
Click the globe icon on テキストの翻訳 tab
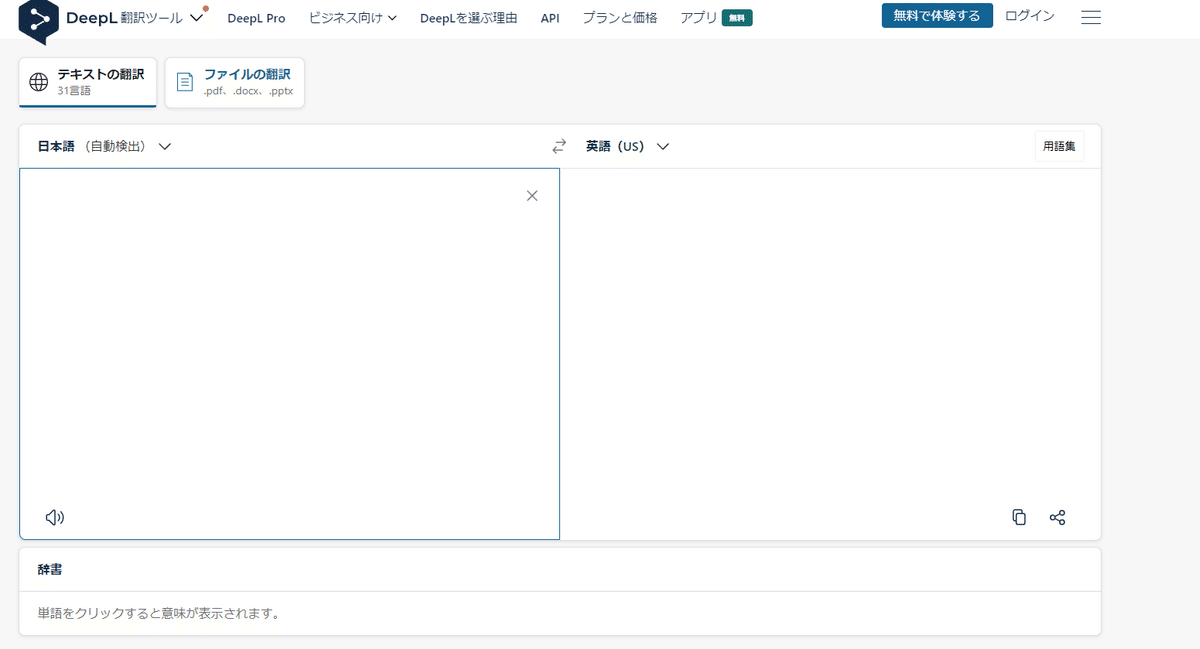[39, 81]
